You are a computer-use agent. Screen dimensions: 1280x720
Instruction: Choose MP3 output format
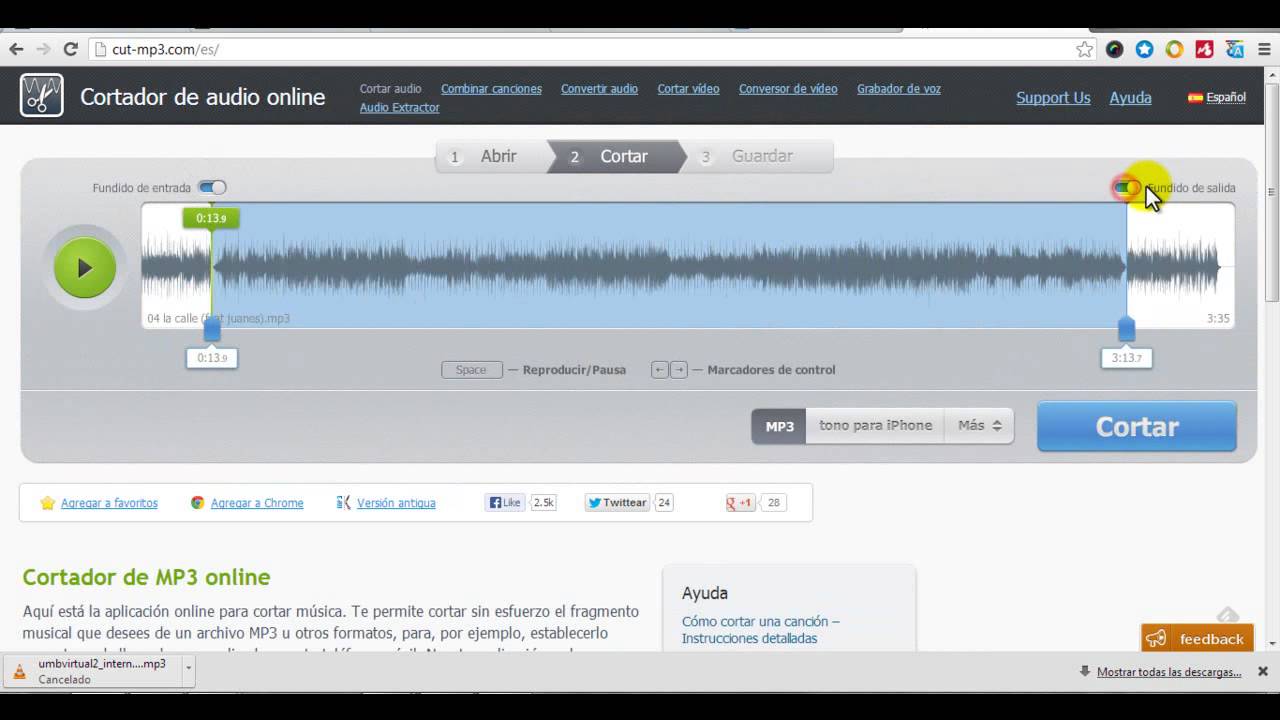[x=779, y=426]
